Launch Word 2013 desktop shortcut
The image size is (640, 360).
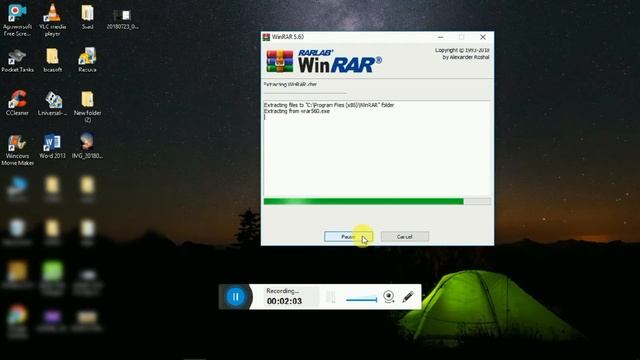point(52,147)
